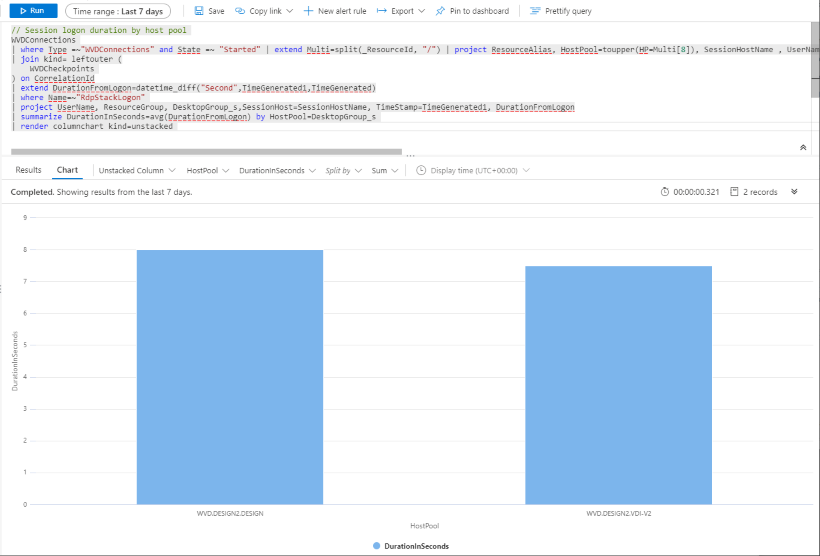Click the WVD.DESIGN2.DESIGN axis label

point(230,514)
